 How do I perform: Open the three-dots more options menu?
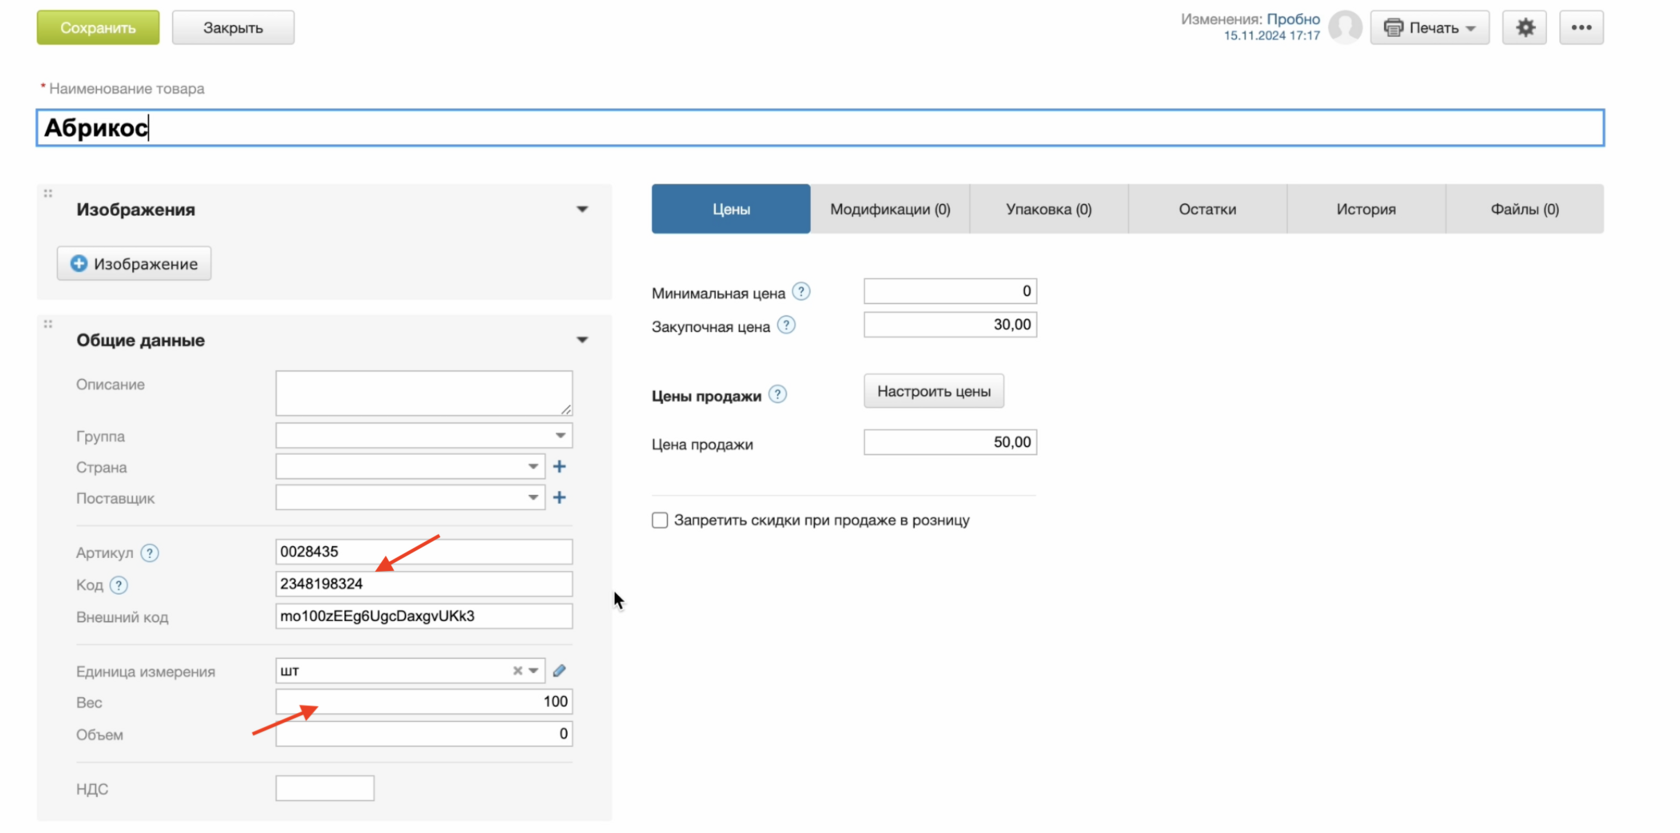(1581, 28)
